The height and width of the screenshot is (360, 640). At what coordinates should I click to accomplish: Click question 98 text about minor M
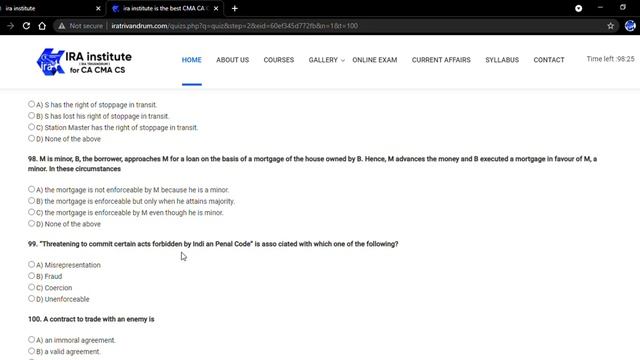312,164
